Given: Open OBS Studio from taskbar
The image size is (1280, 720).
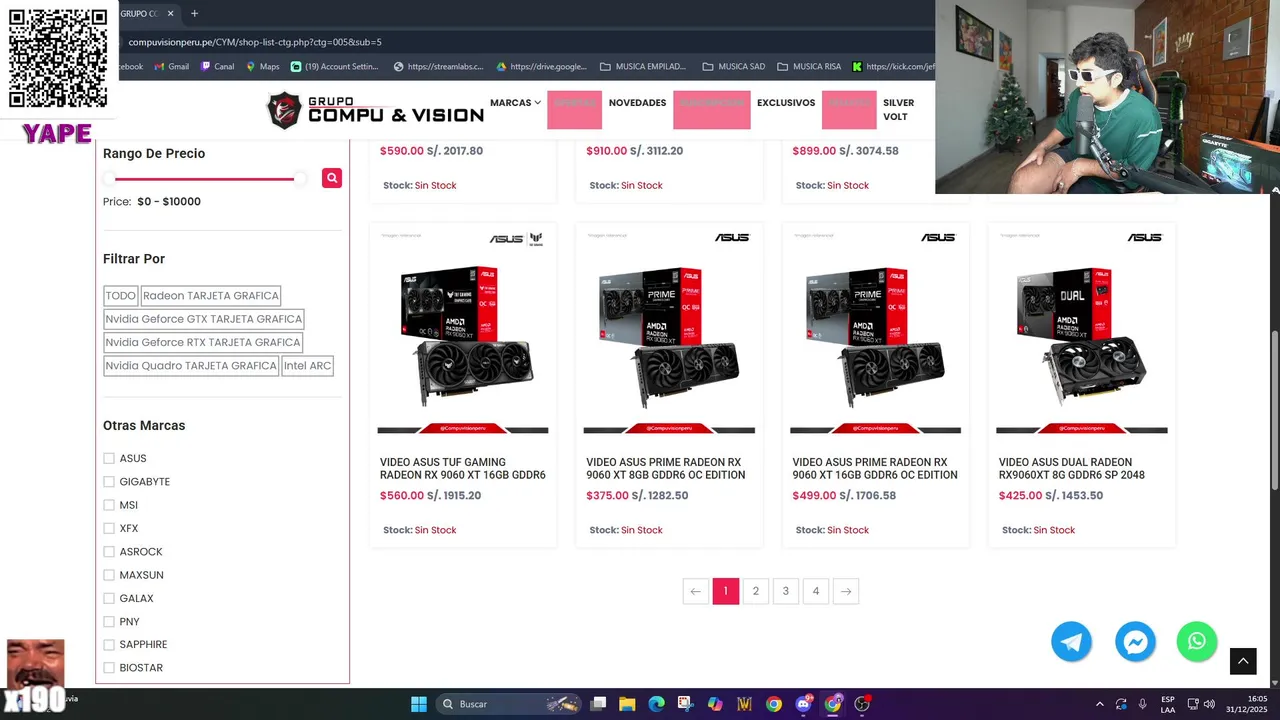Looking at the screenshot, I should pos(862,704).
